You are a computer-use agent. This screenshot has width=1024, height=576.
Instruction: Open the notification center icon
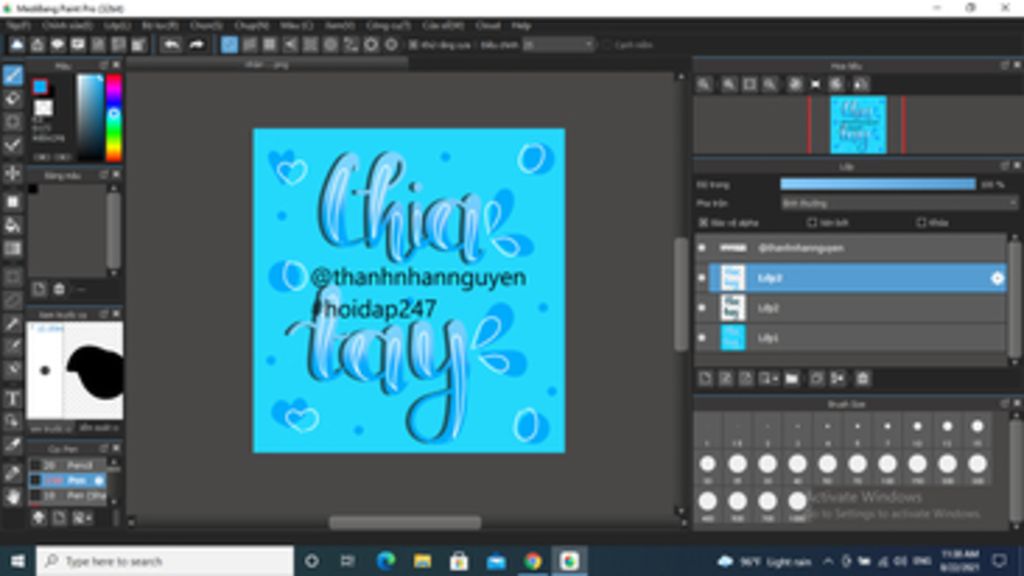999,561
